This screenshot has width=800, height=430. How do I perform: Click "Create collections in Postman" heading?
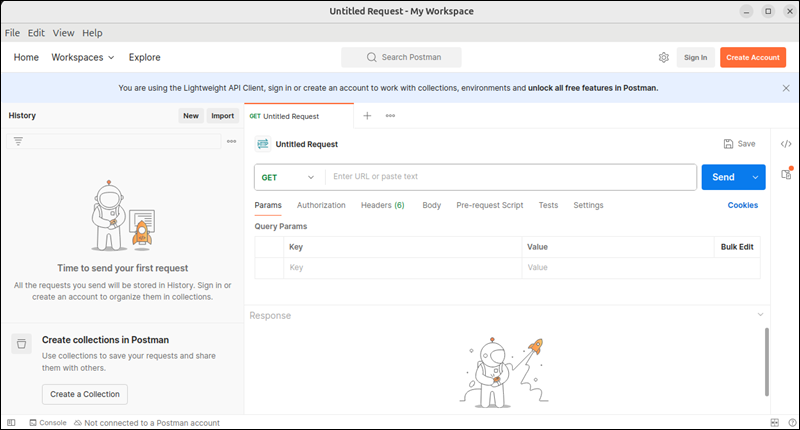click(x=105, y=340)
